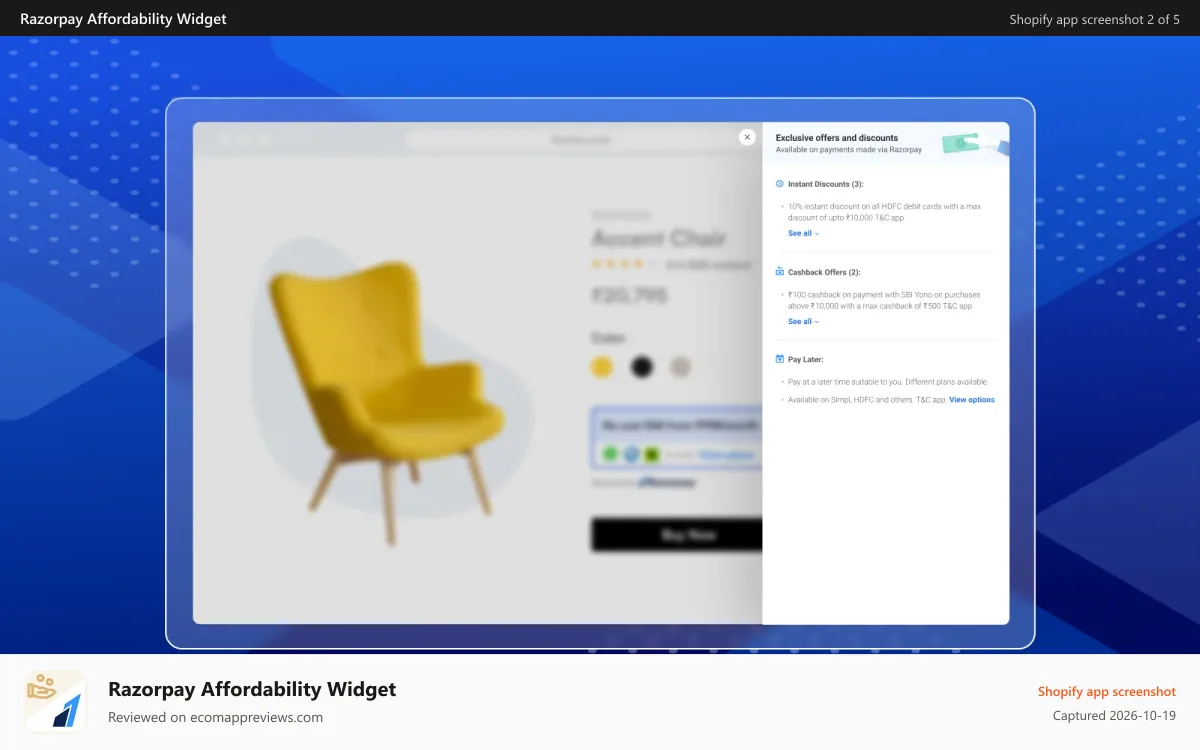The height and width of the screenshot is (750, 1200).
Task: Click the 'Cashback Offers (2):' heading
Action: coord(824,272)
